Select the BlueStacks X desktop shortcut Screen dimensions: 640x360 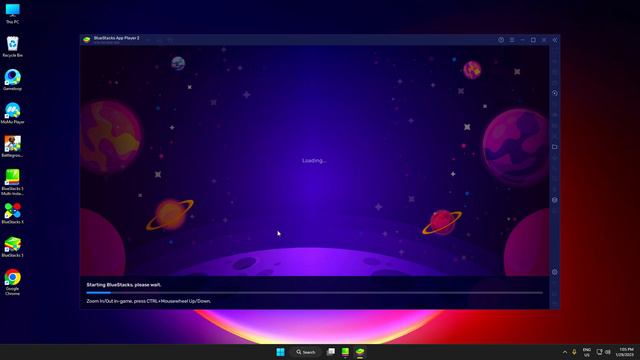[12, 213]
